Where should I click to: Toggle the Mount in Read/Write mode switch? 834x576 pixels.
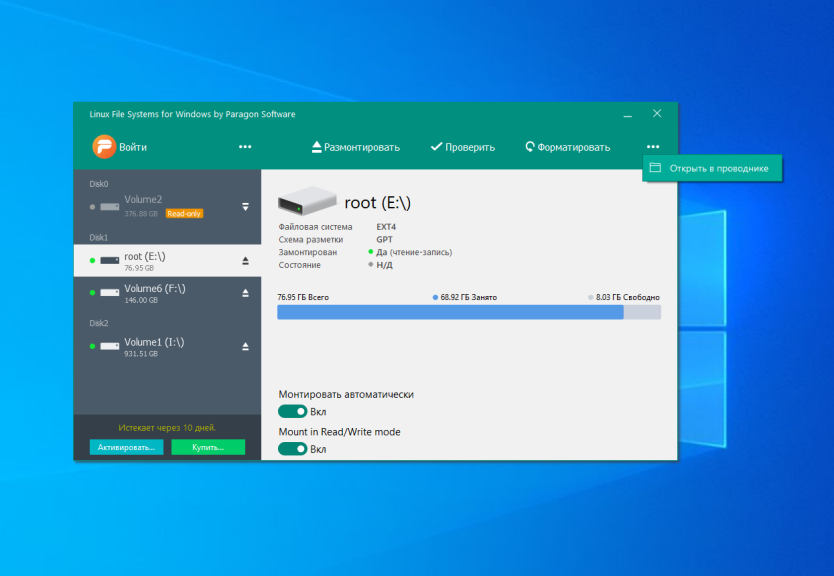tap(293, 449)
